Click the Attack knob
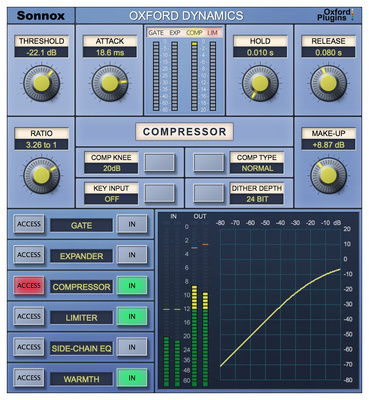The width and height of the screenshot is (369, 400). point(110,83)
